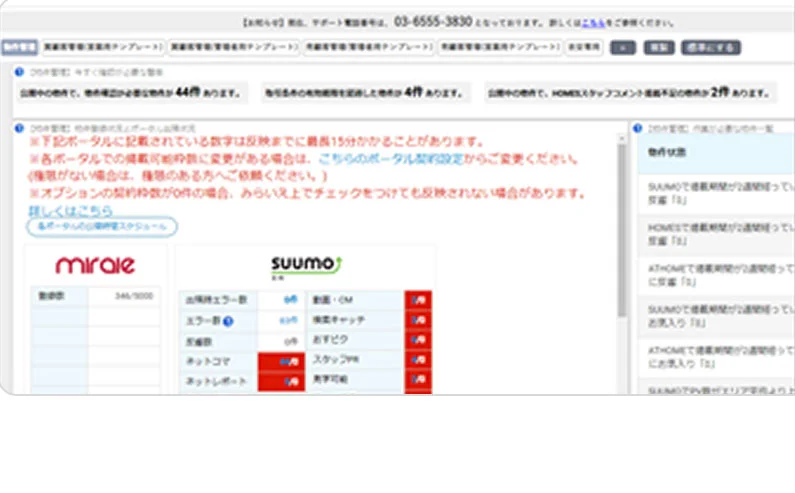Open the card showing 44件 properties needing confirmation
Viewport: 795px width, 493px height.
click(132, 93)
